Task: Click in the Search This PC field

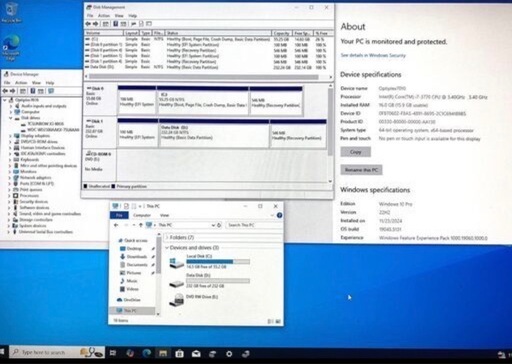Action: pos(254,225)
